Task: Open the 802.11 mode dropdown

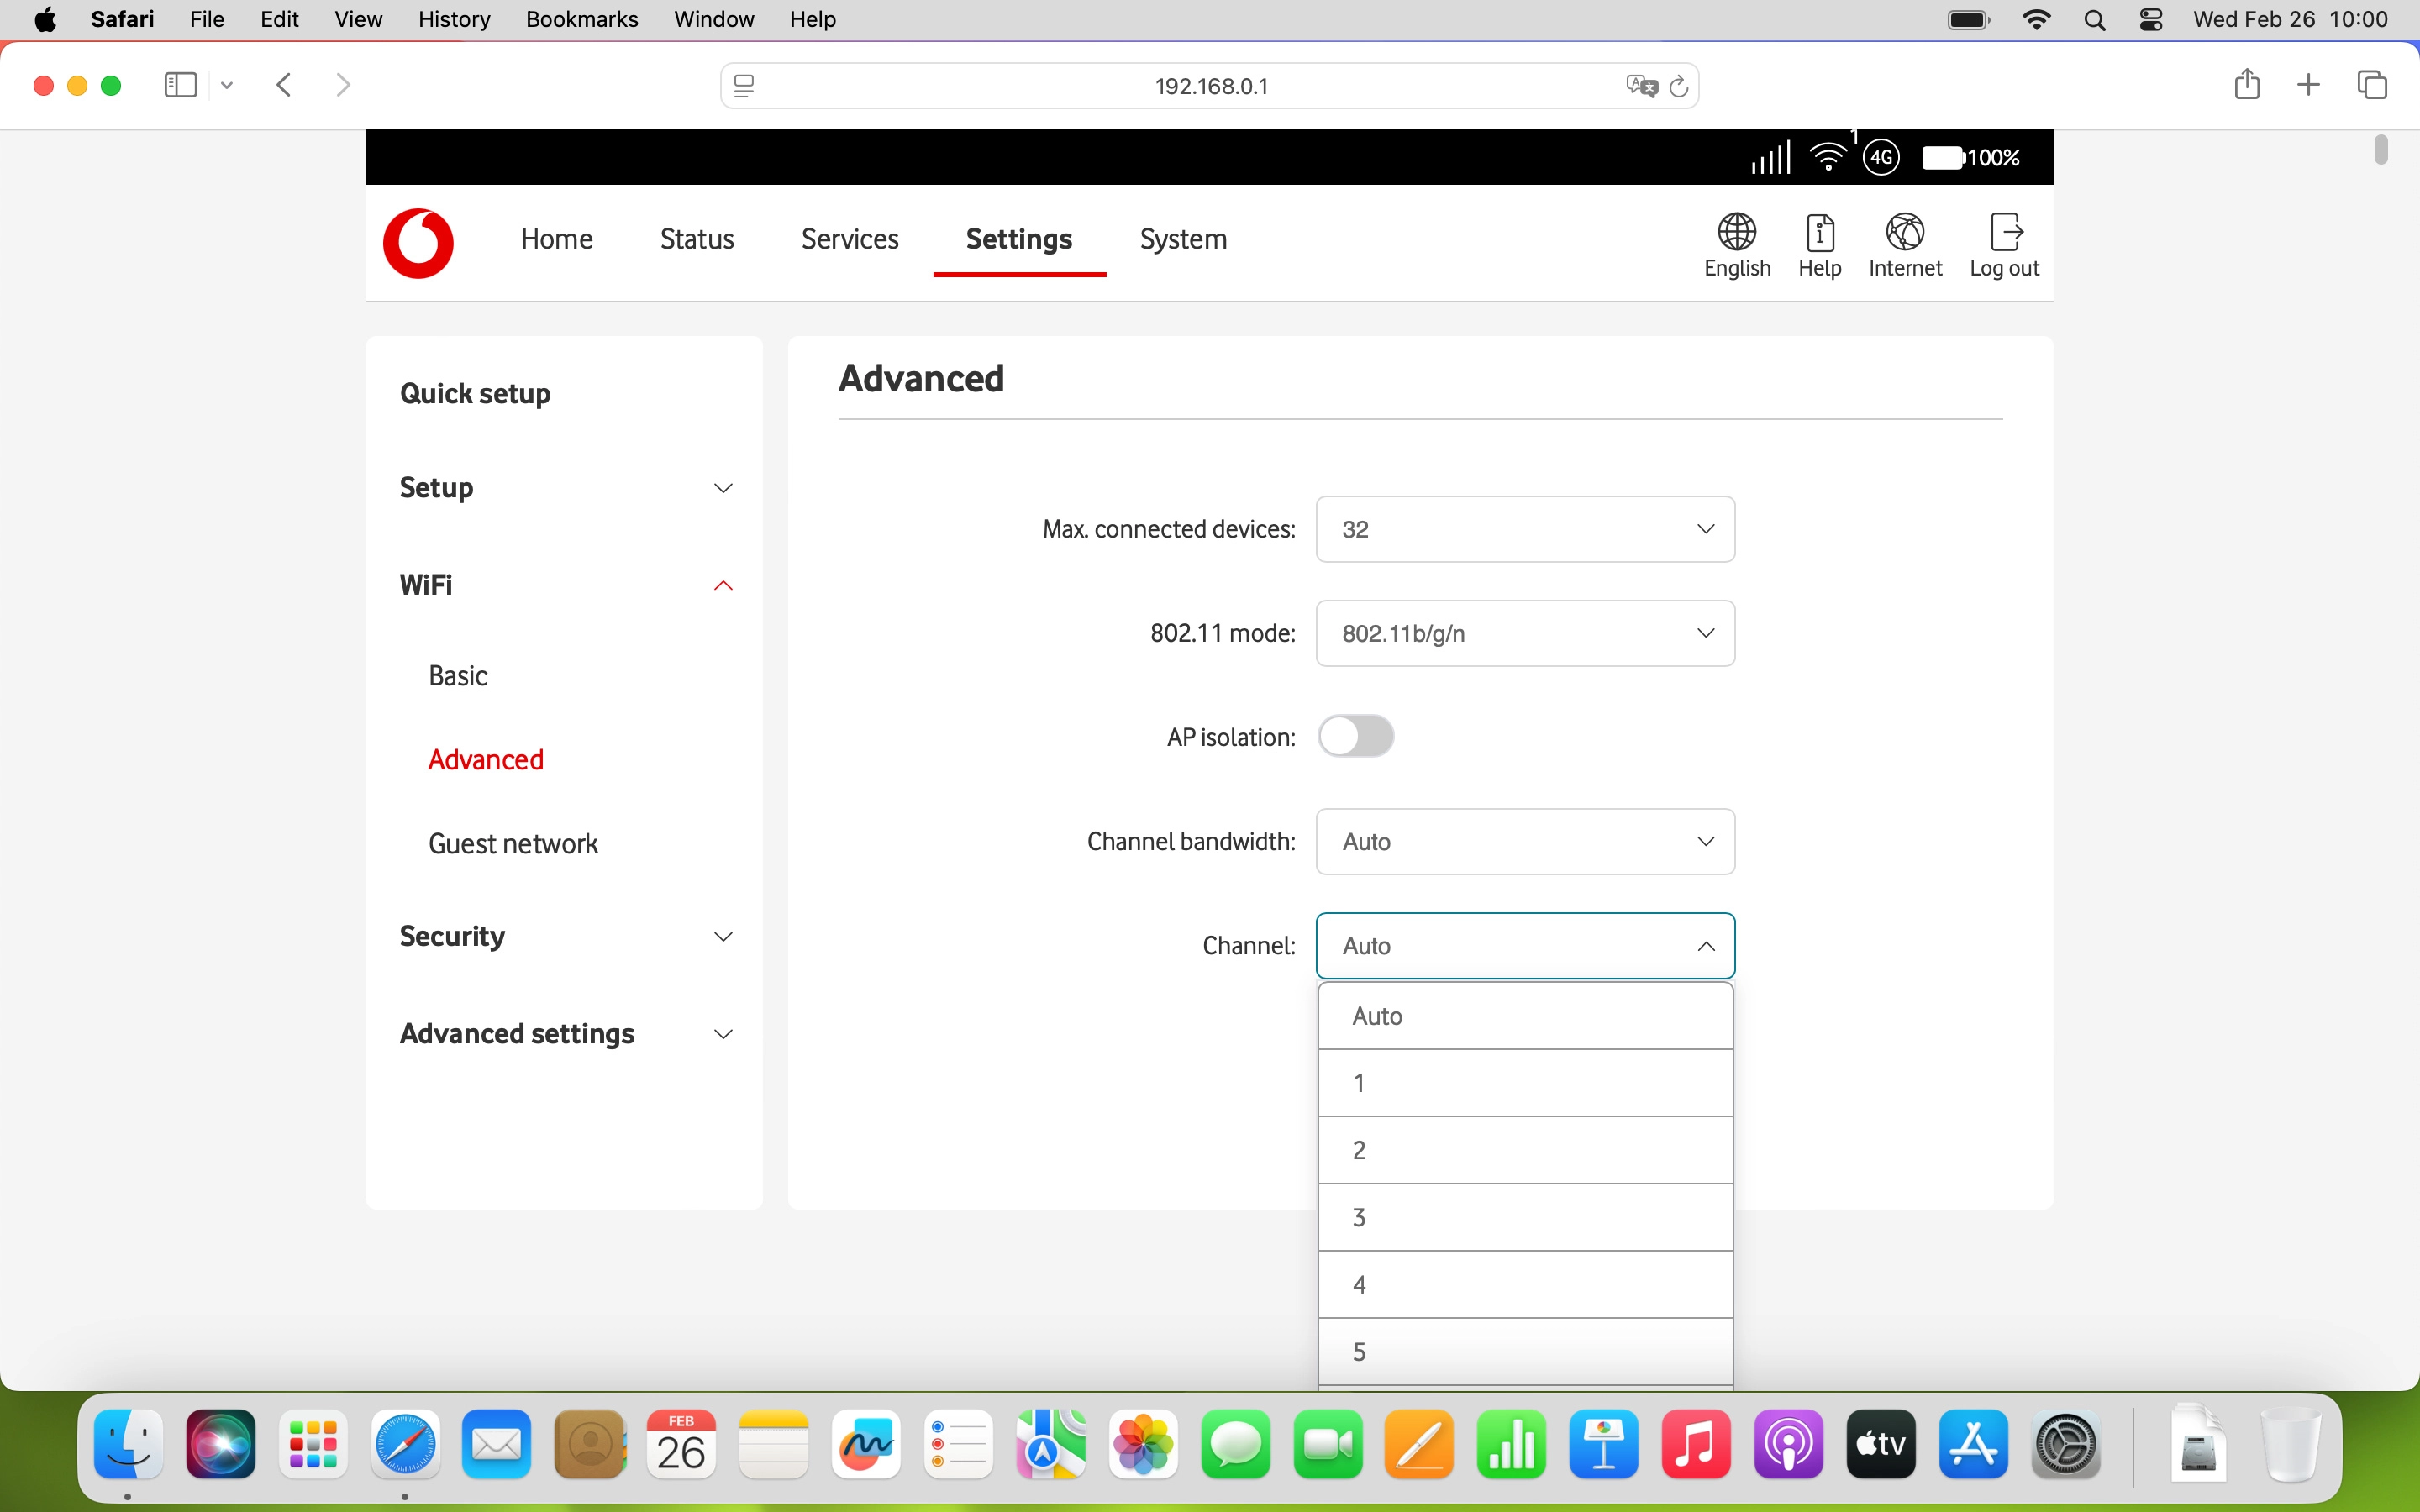Action: 1524,633
